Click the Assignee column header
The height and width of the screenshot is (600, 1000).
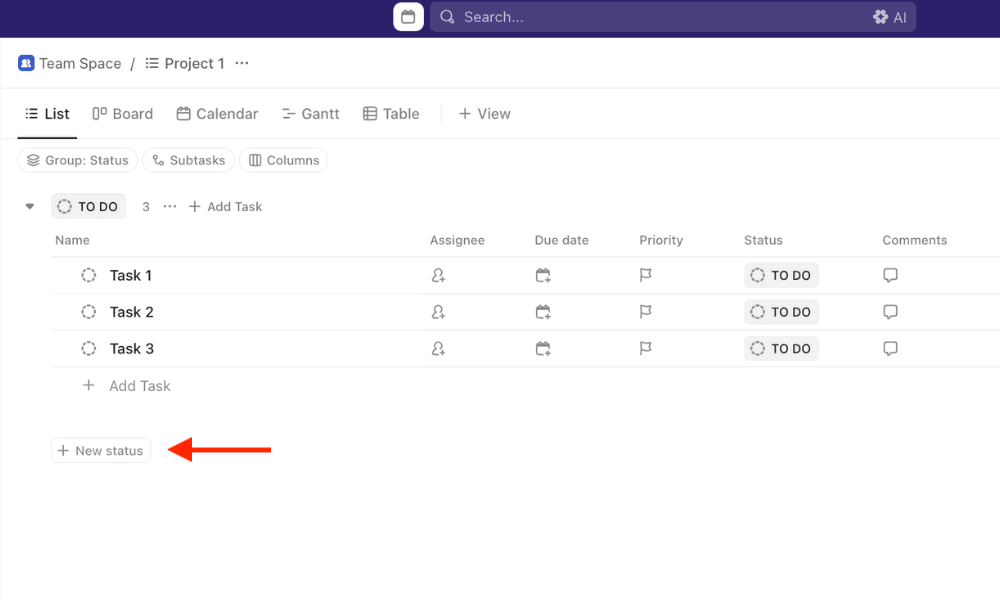[457, 240]
